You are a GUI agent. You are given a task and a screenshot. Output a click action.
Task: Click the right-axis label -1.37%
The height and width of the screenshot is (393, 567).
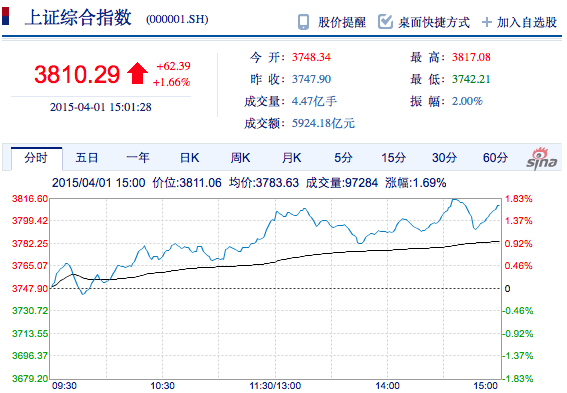[x=517, y=356]
